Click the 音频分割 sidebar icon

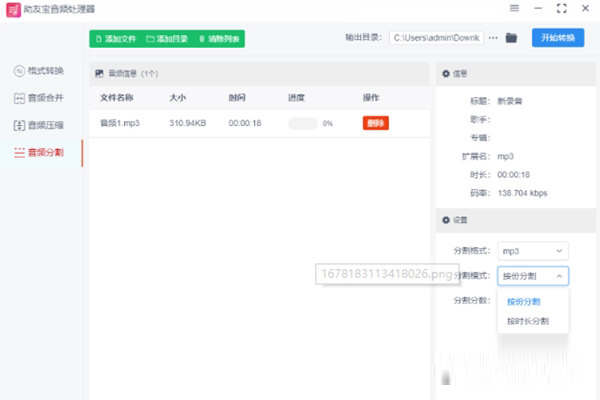[x=19, y=152]
